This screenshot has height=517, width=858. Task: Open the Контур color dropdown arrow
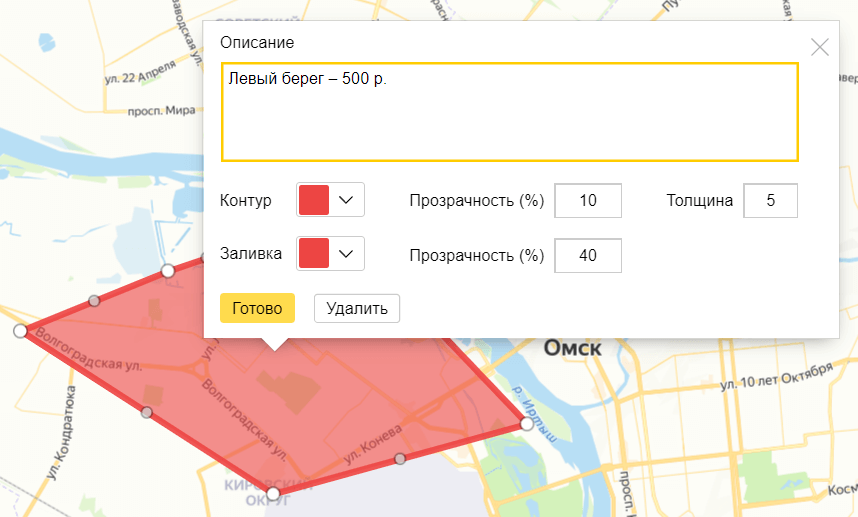click(346, 200)
